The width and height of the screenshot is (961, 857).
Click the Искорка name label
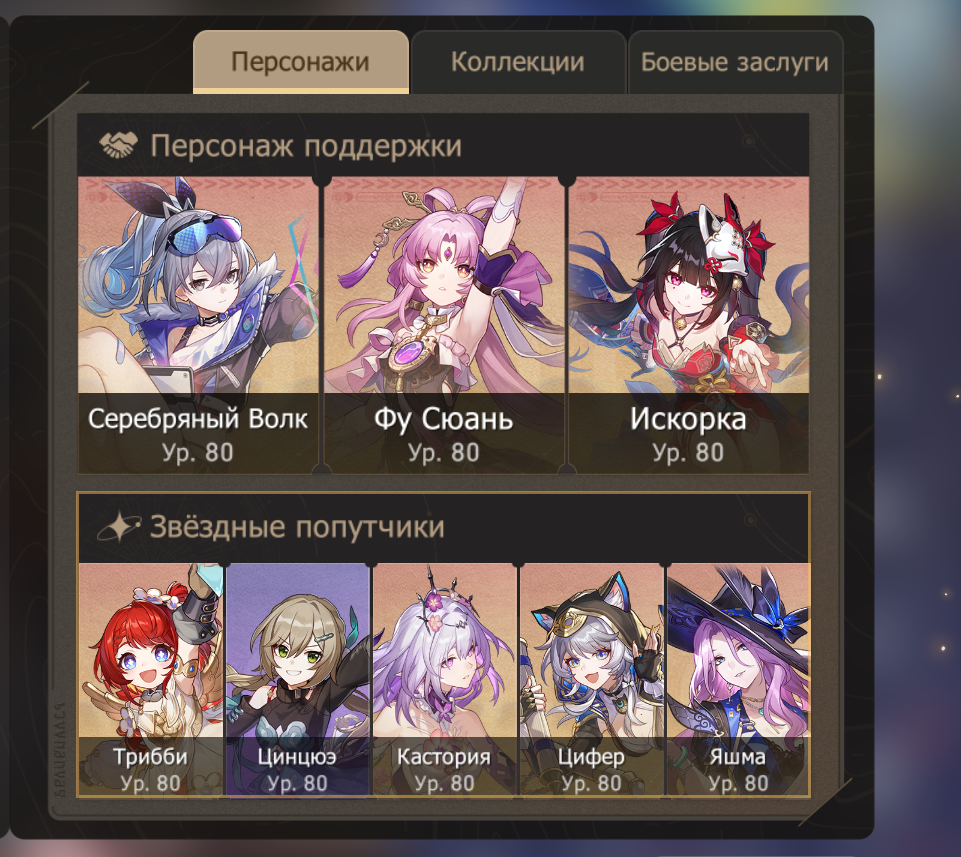tap(688, 420)
